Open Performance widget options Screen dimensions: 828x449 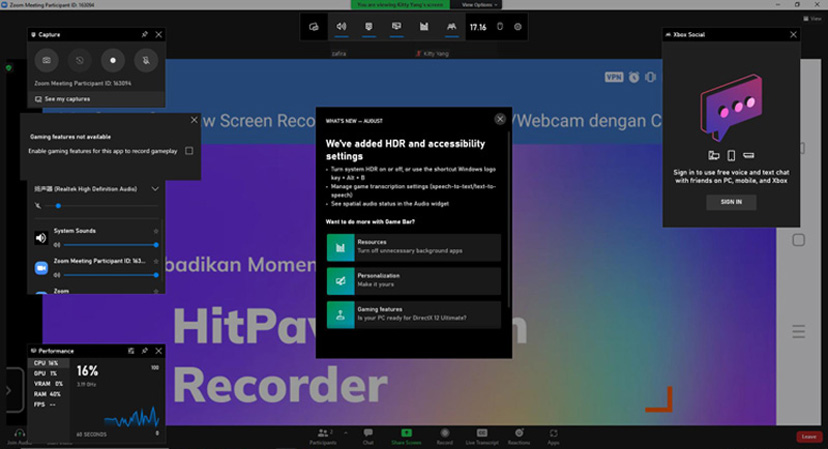(x=131, y=351)
